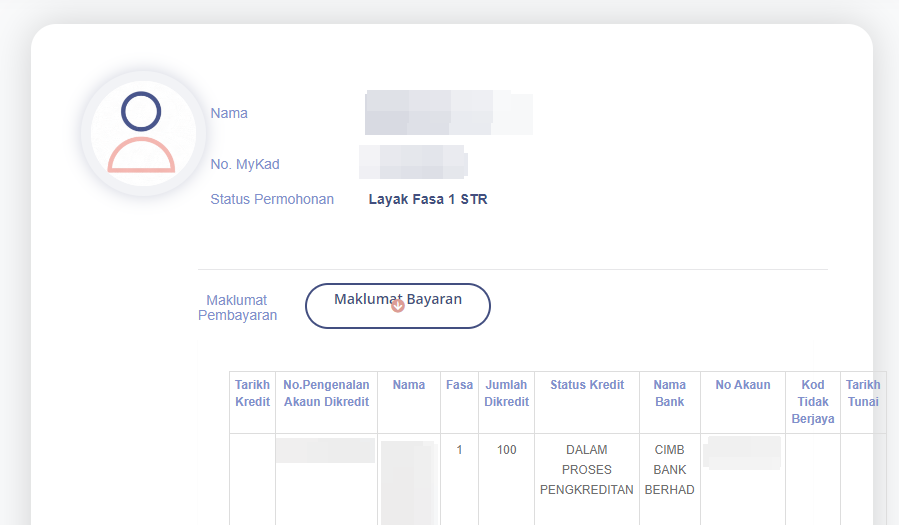The image size is (899, 525).
Task: Click the Status Kredit column header
Action: coord(587,385)
